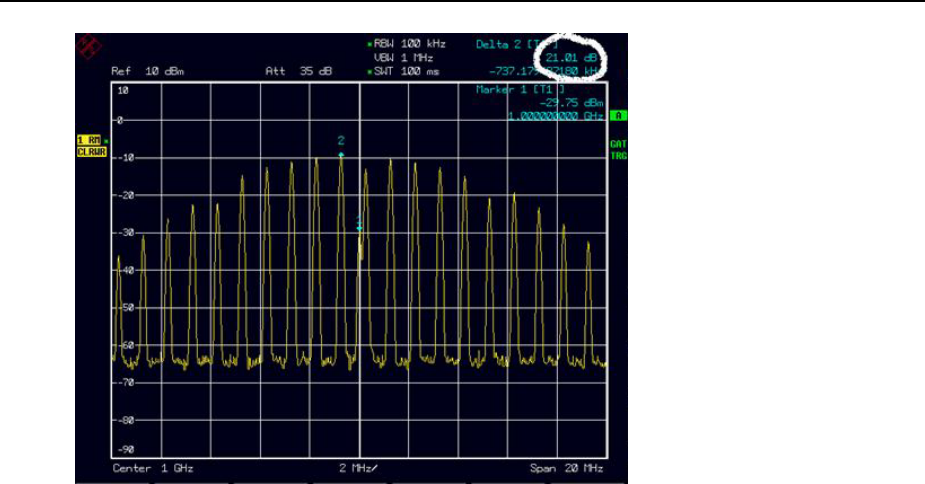Screen dimensions: 925x484
Task: Click the Rohde & Schwarz logo icon
Action: (x=89, y=47)
